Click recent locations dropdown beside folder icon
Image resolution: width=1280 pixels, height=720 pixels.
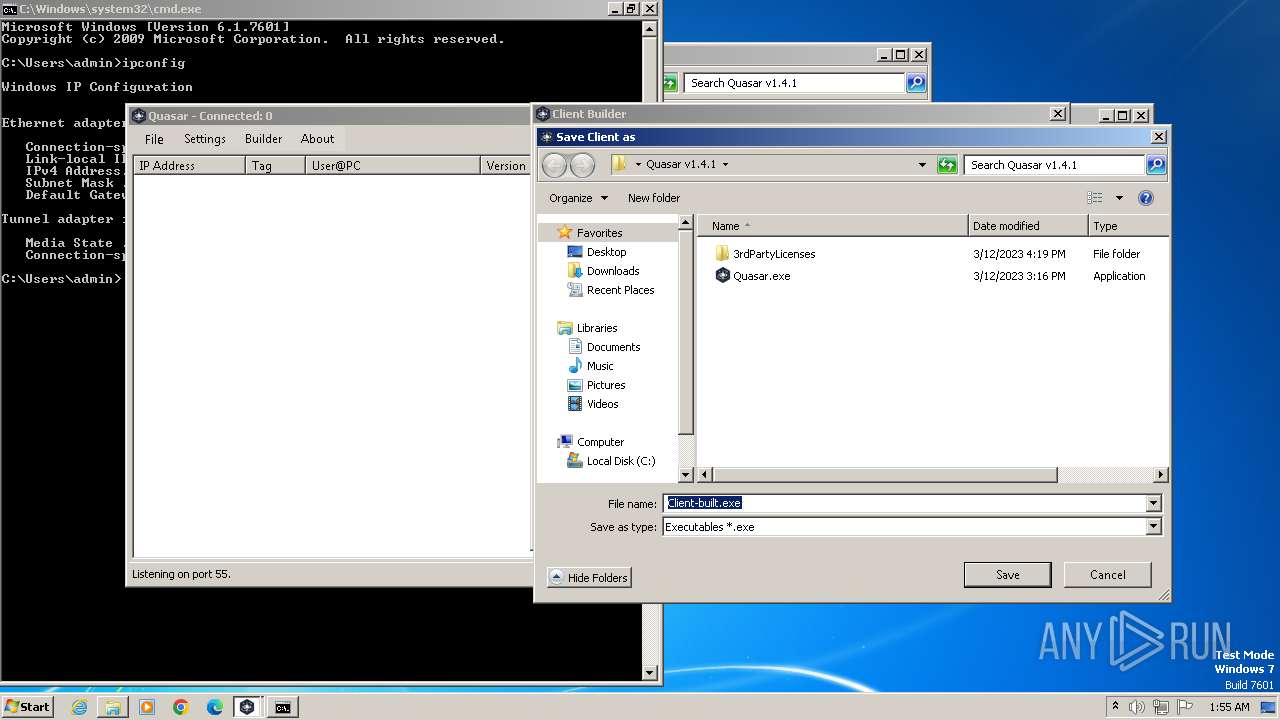coord(638,165)
